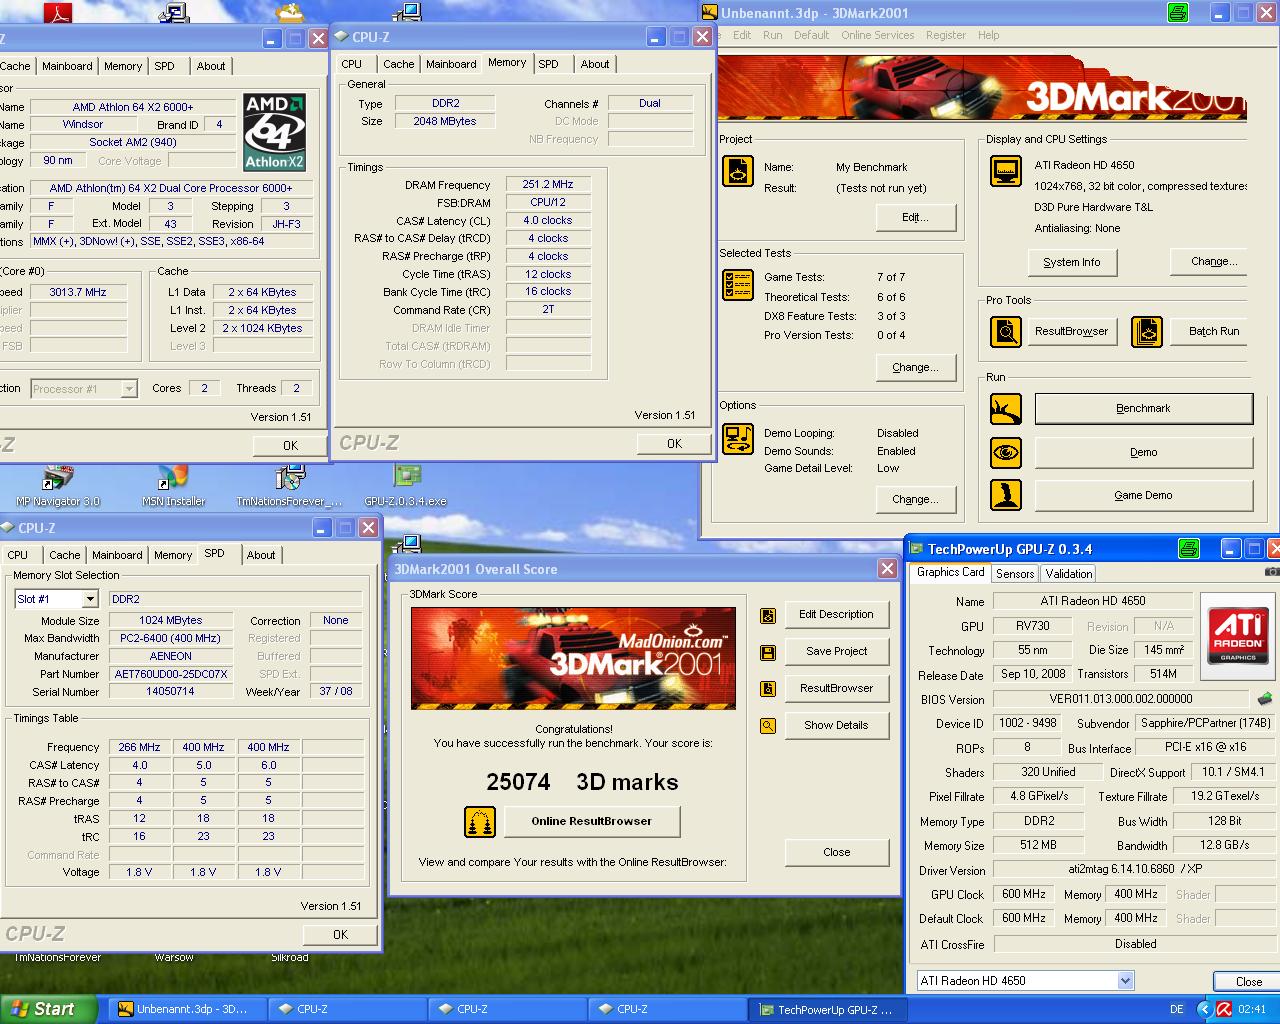This screenshot has height=1024, width=1280.
Task: Open the Register menu in 3DMark2001
Action: point(946,35)
